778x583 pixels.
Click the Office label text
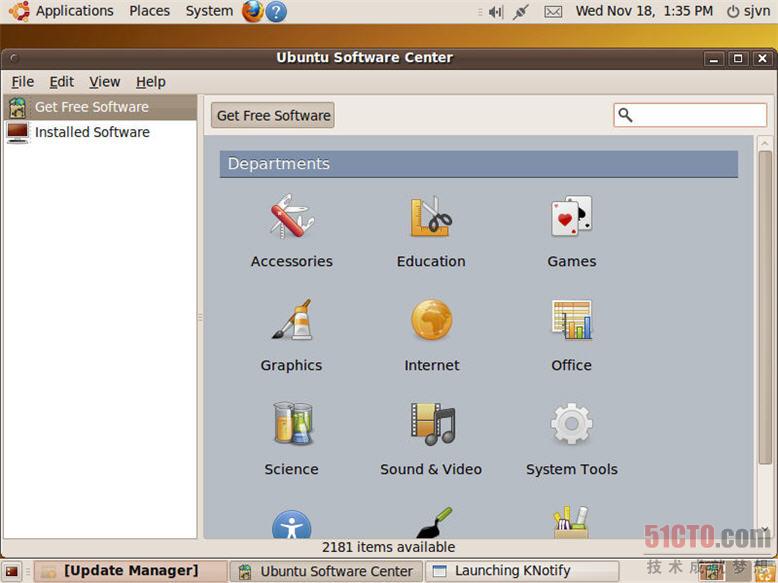point(572,366)
